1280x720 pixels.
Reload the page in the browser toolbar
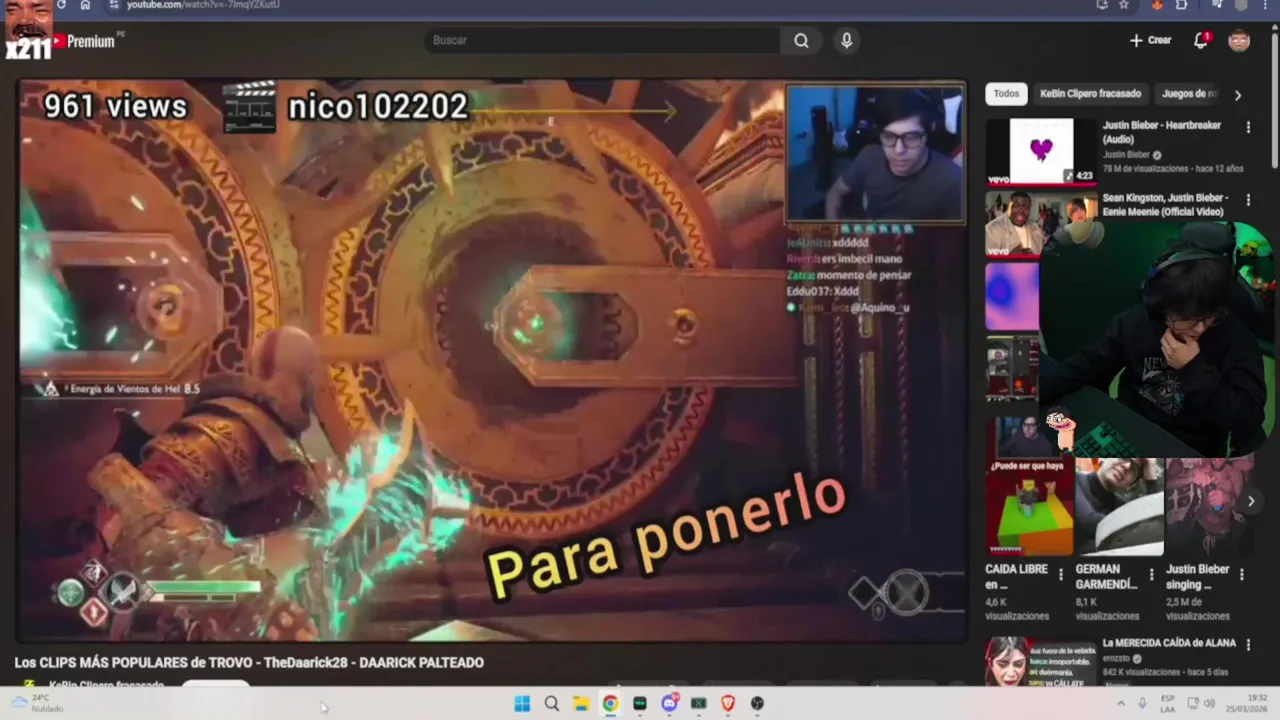pos(61,5)
